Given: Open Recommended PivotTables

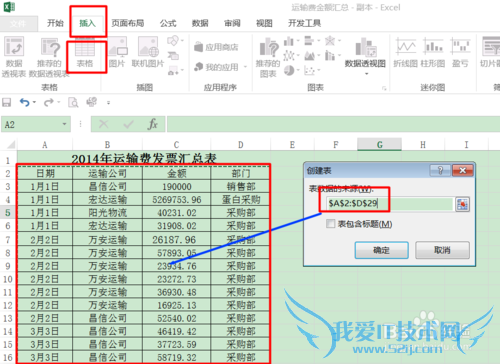Looking at the screenshot, I should point(49,56).
